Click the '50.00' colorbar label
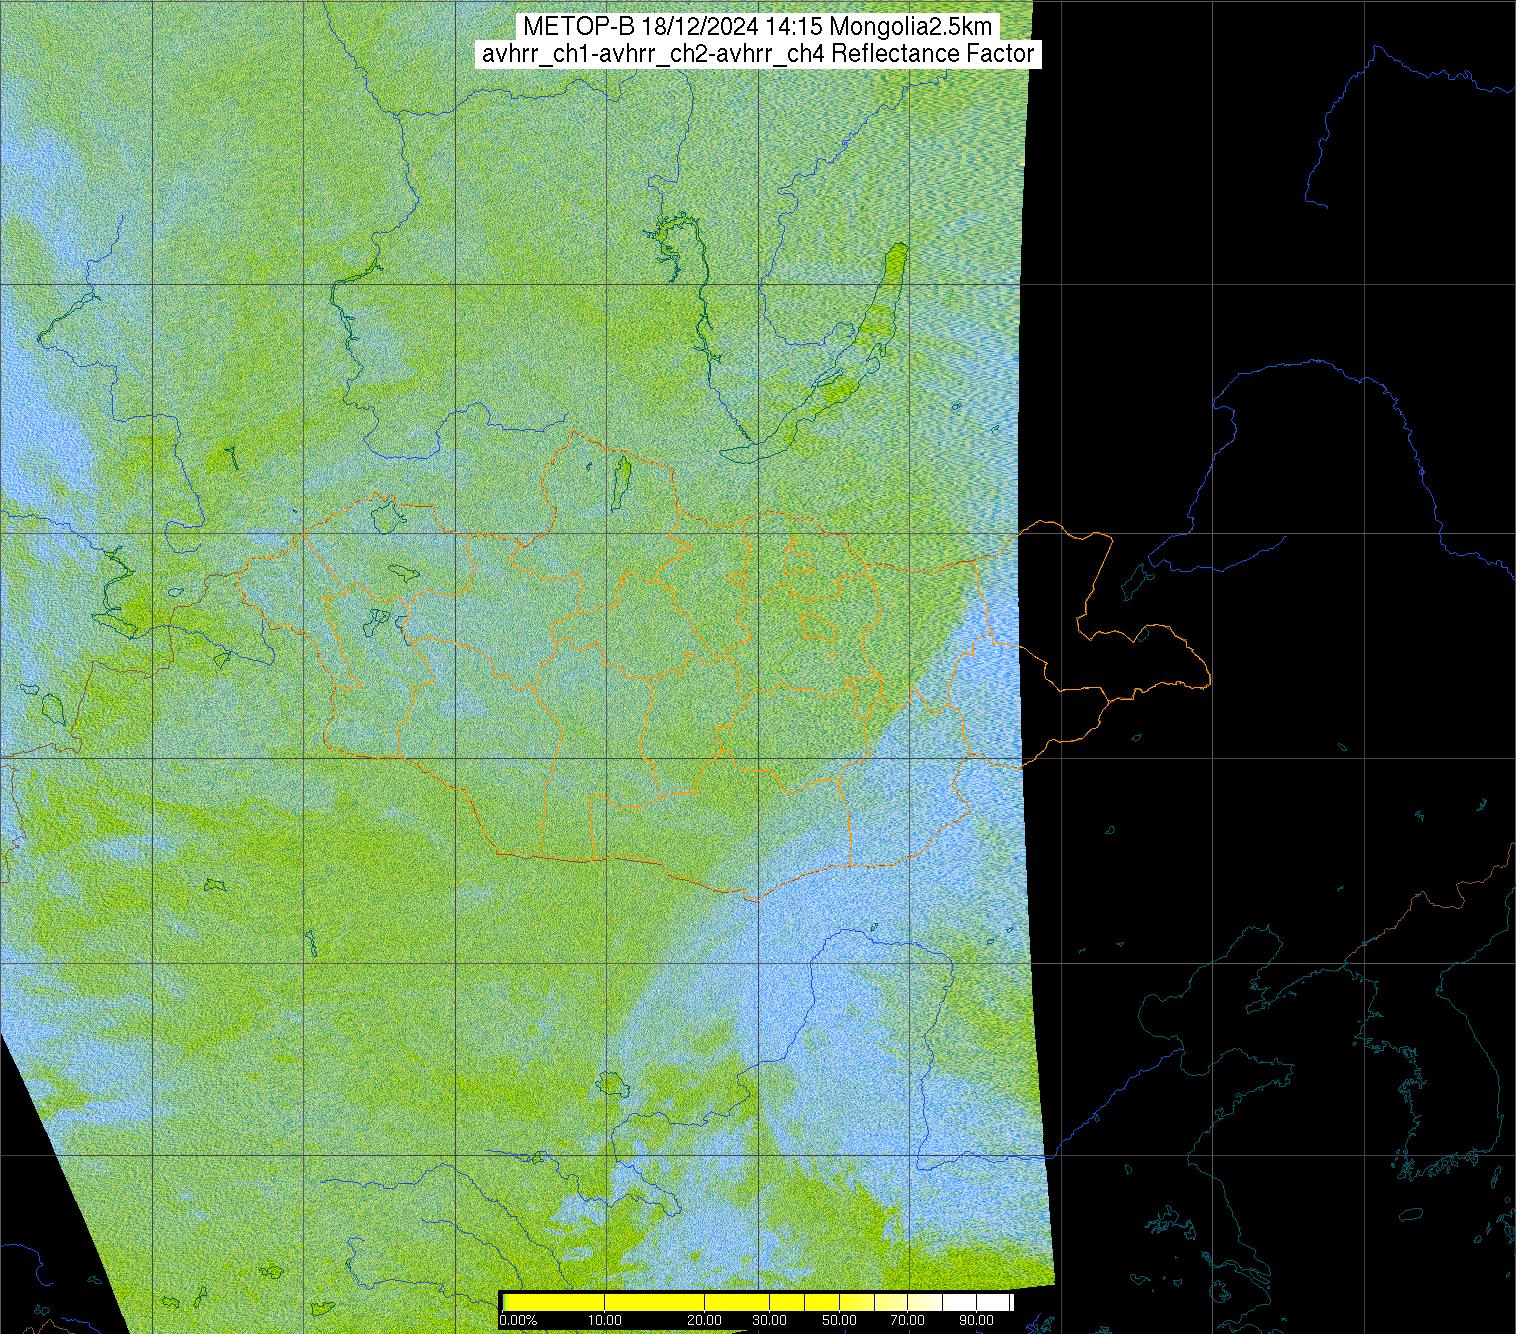The image size is (1516, 1334). 839,1320
